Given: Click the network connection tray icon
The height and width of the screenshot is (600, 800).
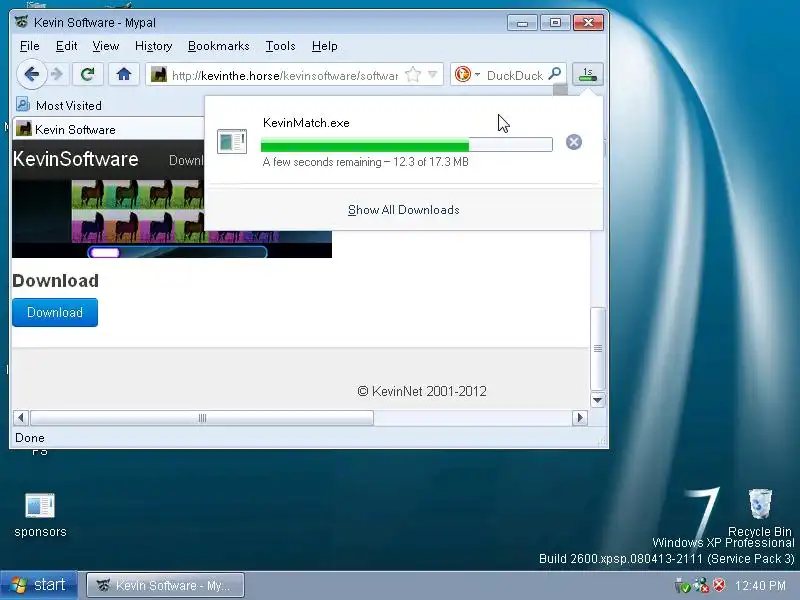Looking at the screenshot, I should click(701, 585).
